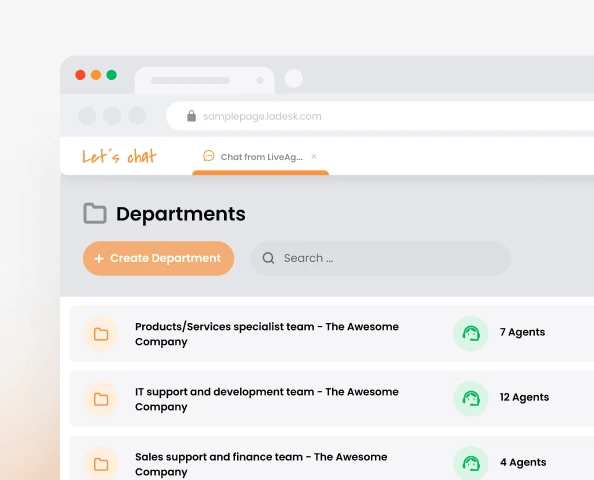This screenshot has width=594, height=480.
Task: Click the Departments folder icon in header
Action: pyautogui.click(x=95, y=213)
